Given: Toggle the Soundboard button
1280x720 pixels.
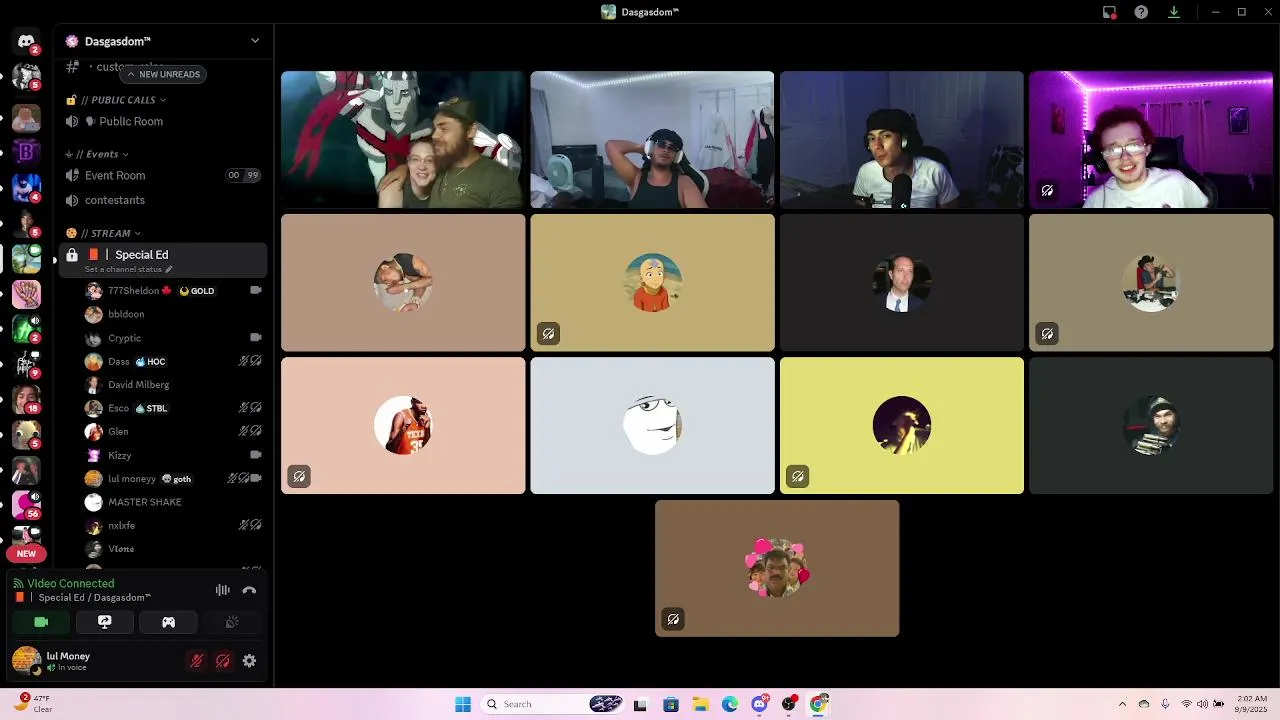Looking at the screenshot, I should [x=232, y=622].
